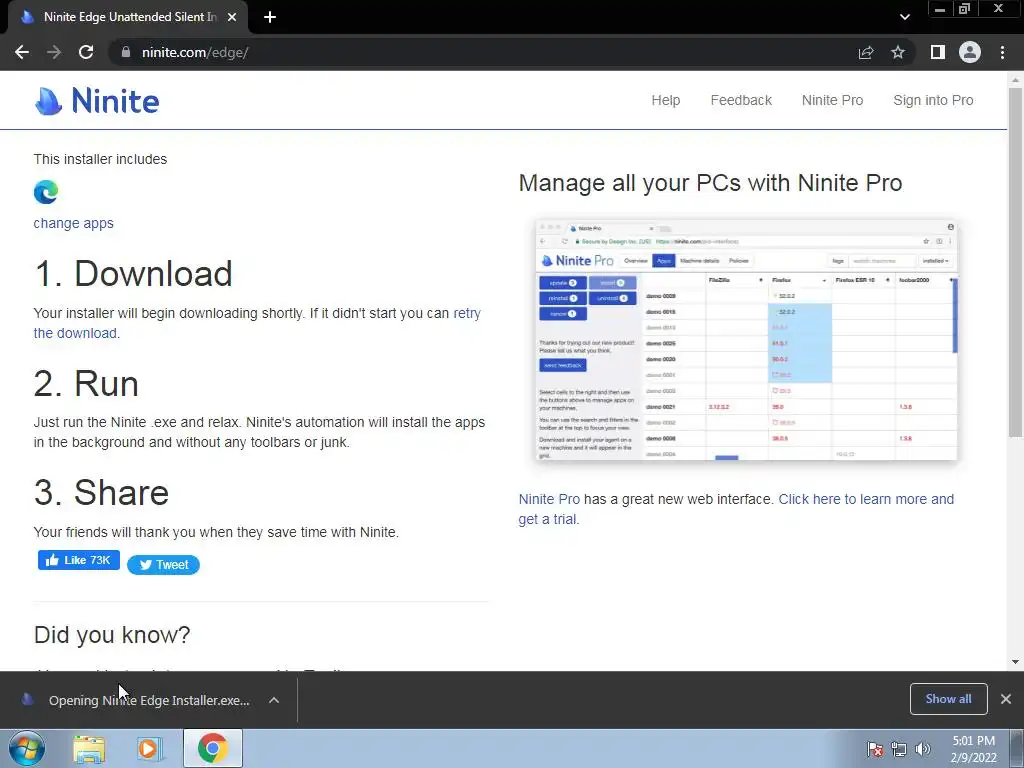Reload the Ninite page
The height and width of the screenshot is (768, 1024).
tap(86, 52)
